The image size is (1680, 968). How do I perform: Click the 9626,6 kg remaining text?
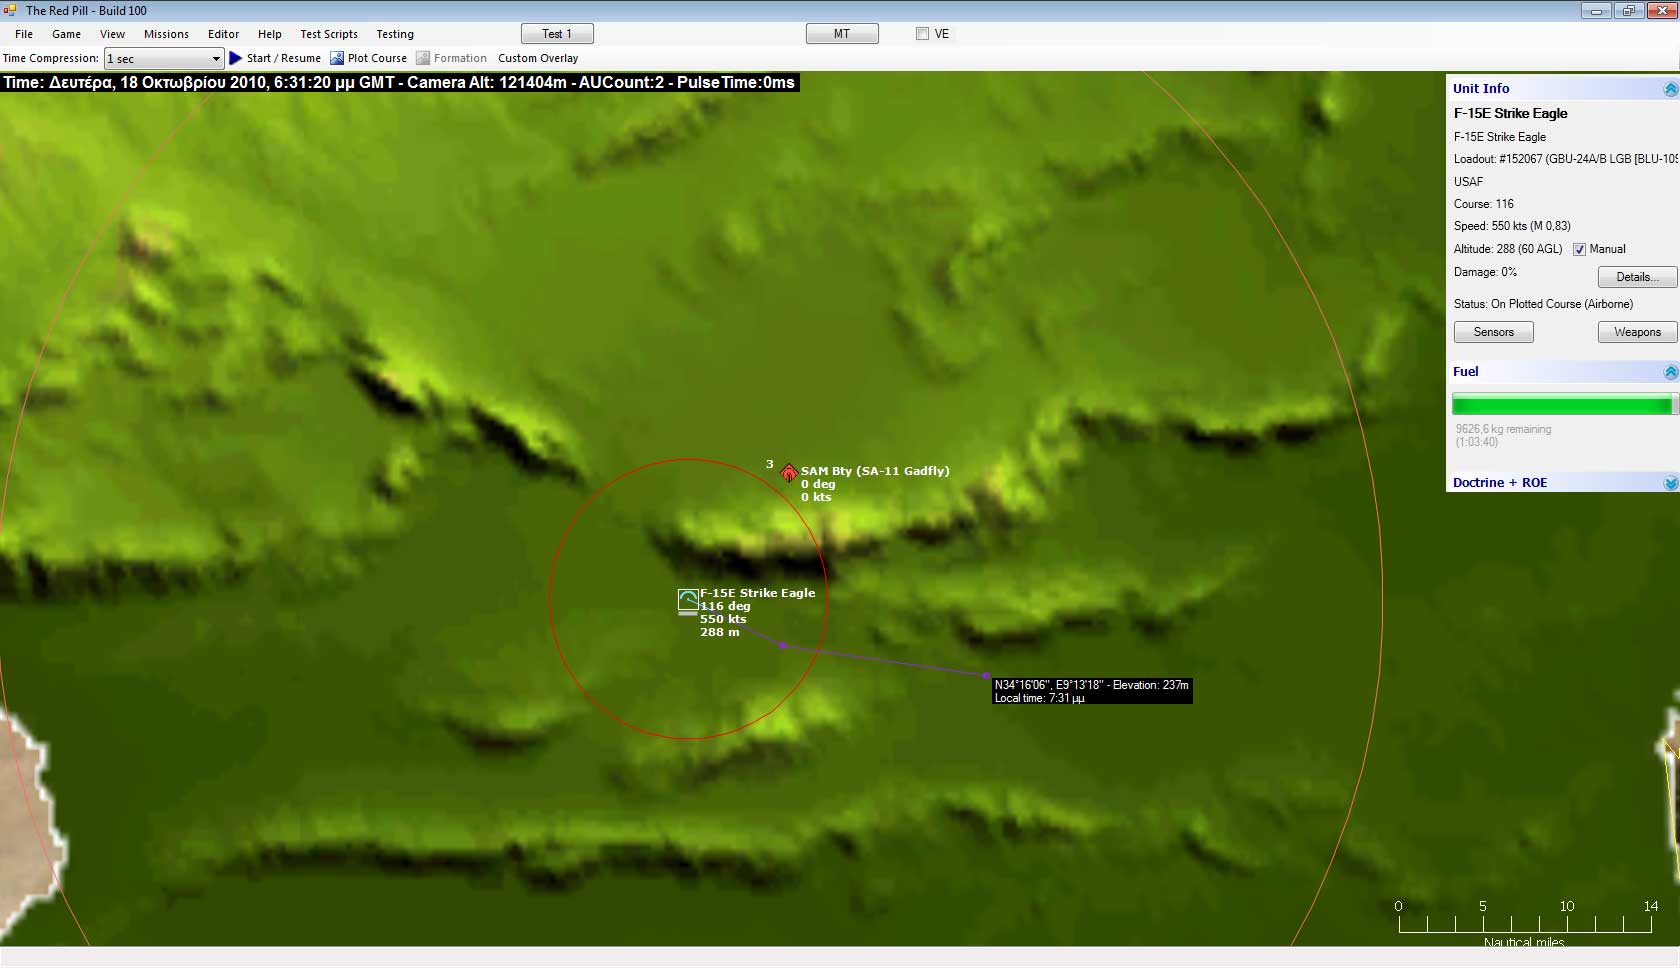point(1503,429)
